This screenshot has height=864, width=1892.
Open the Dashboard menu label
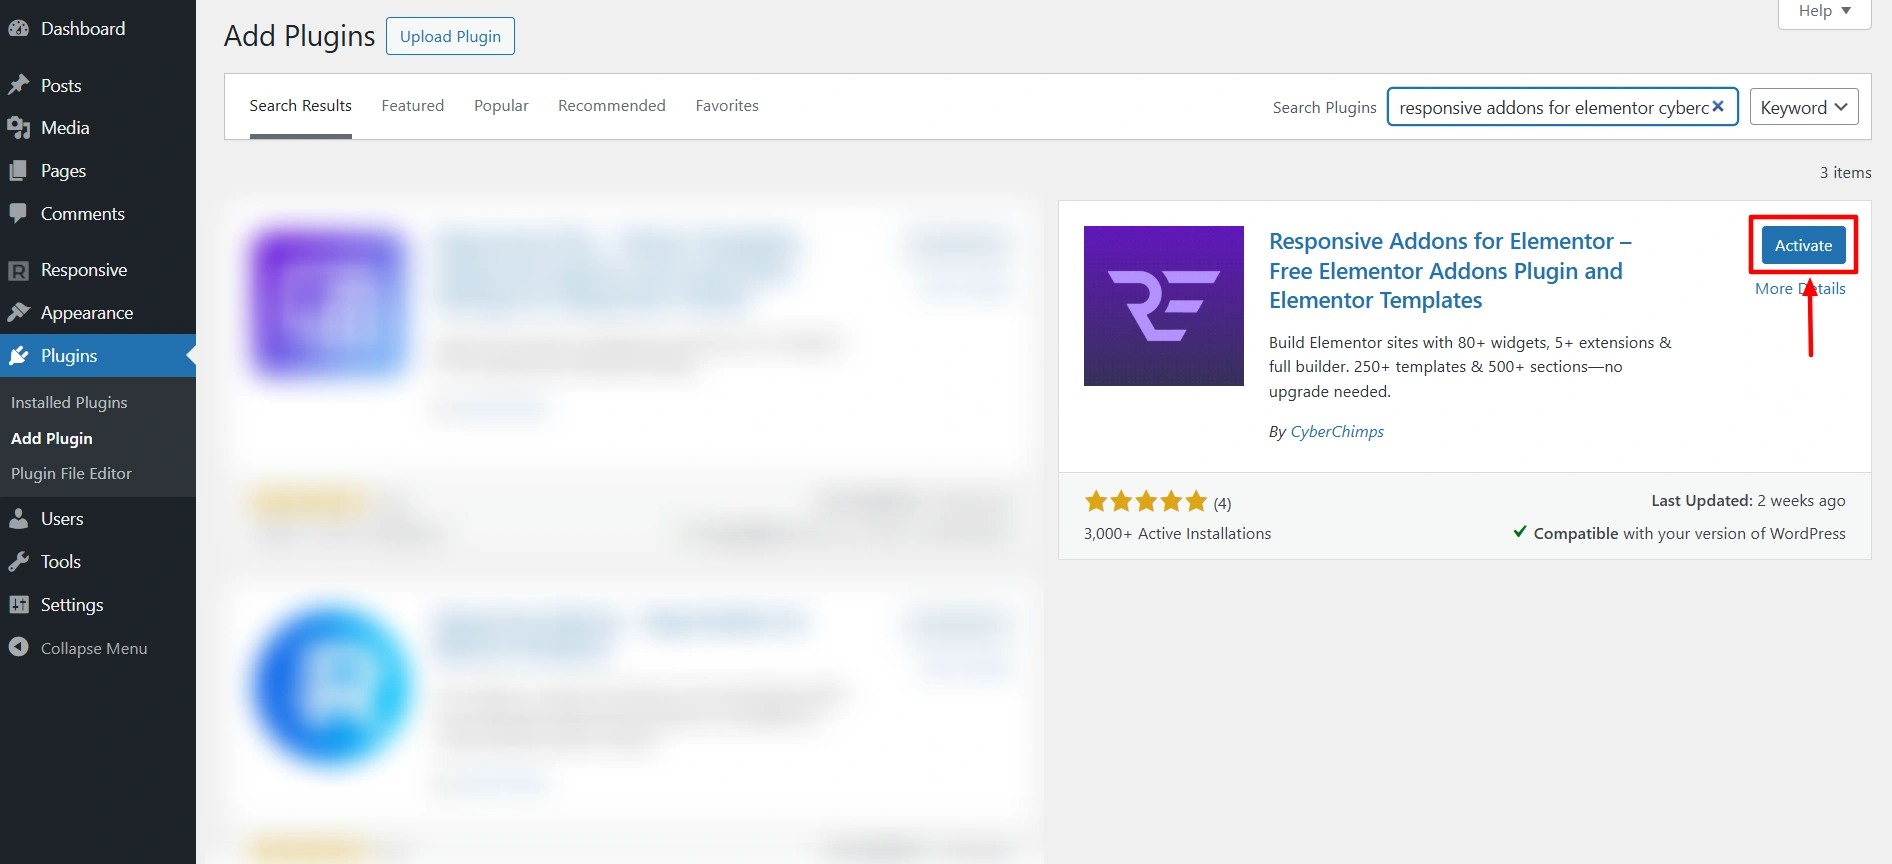83,29
